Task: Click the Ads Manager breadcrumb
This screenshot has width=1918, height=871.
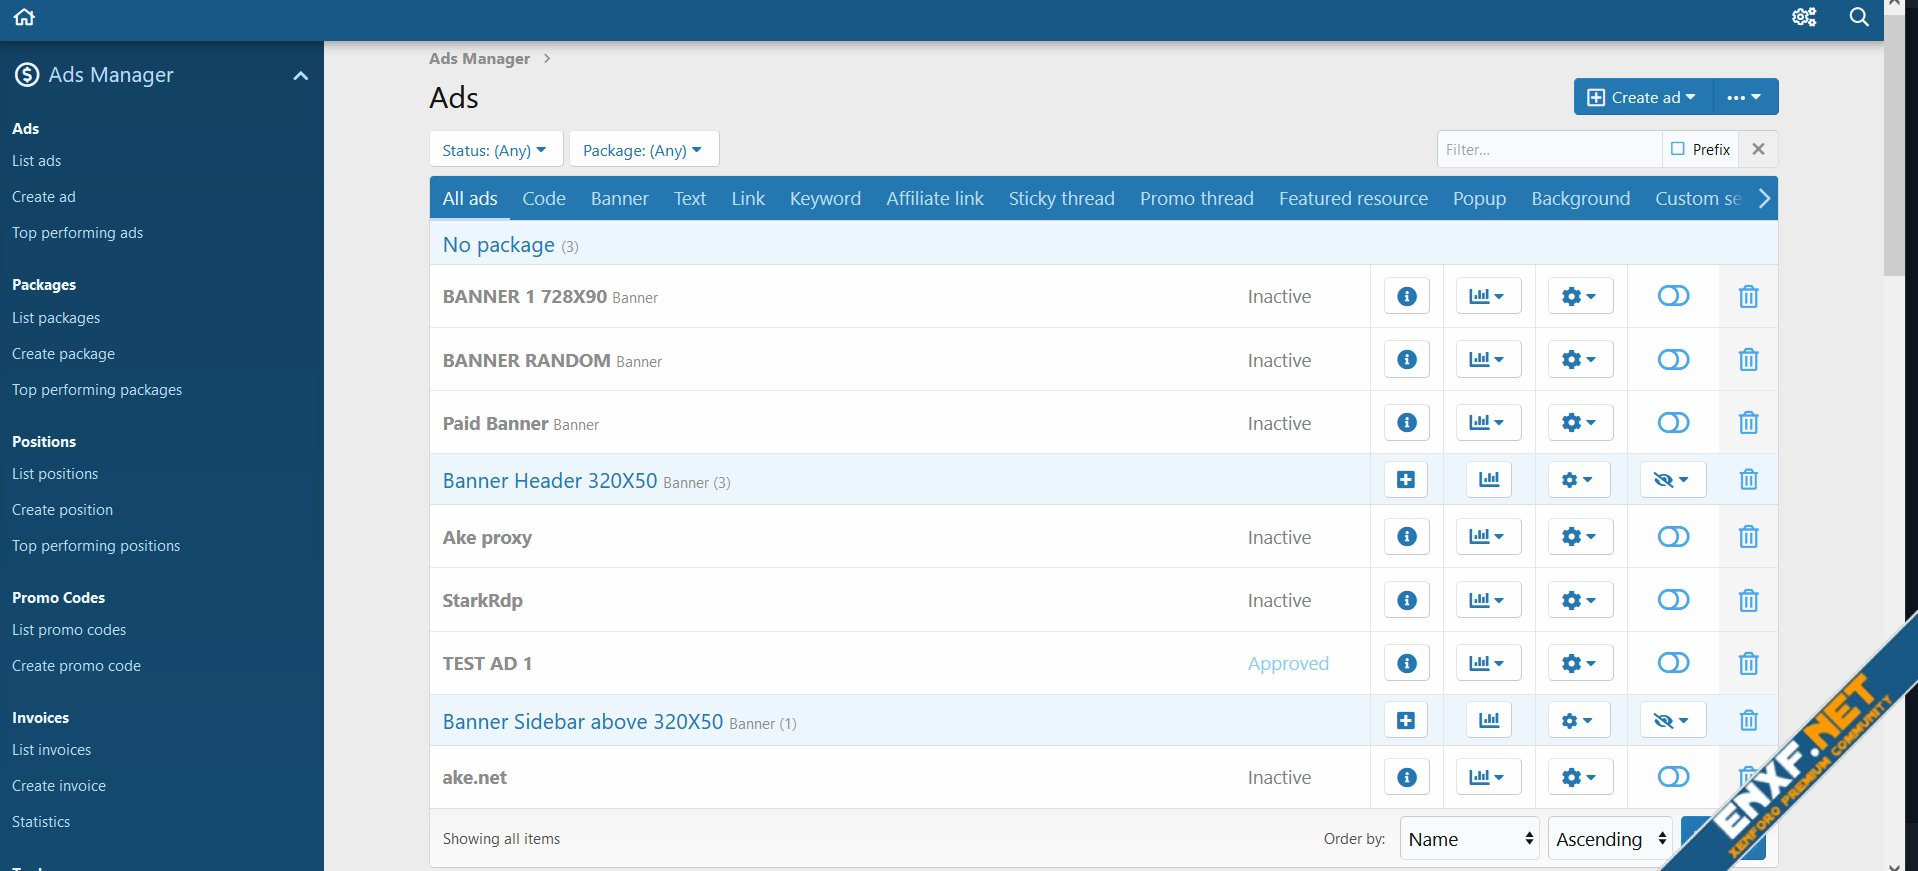Action: [479, 59]
